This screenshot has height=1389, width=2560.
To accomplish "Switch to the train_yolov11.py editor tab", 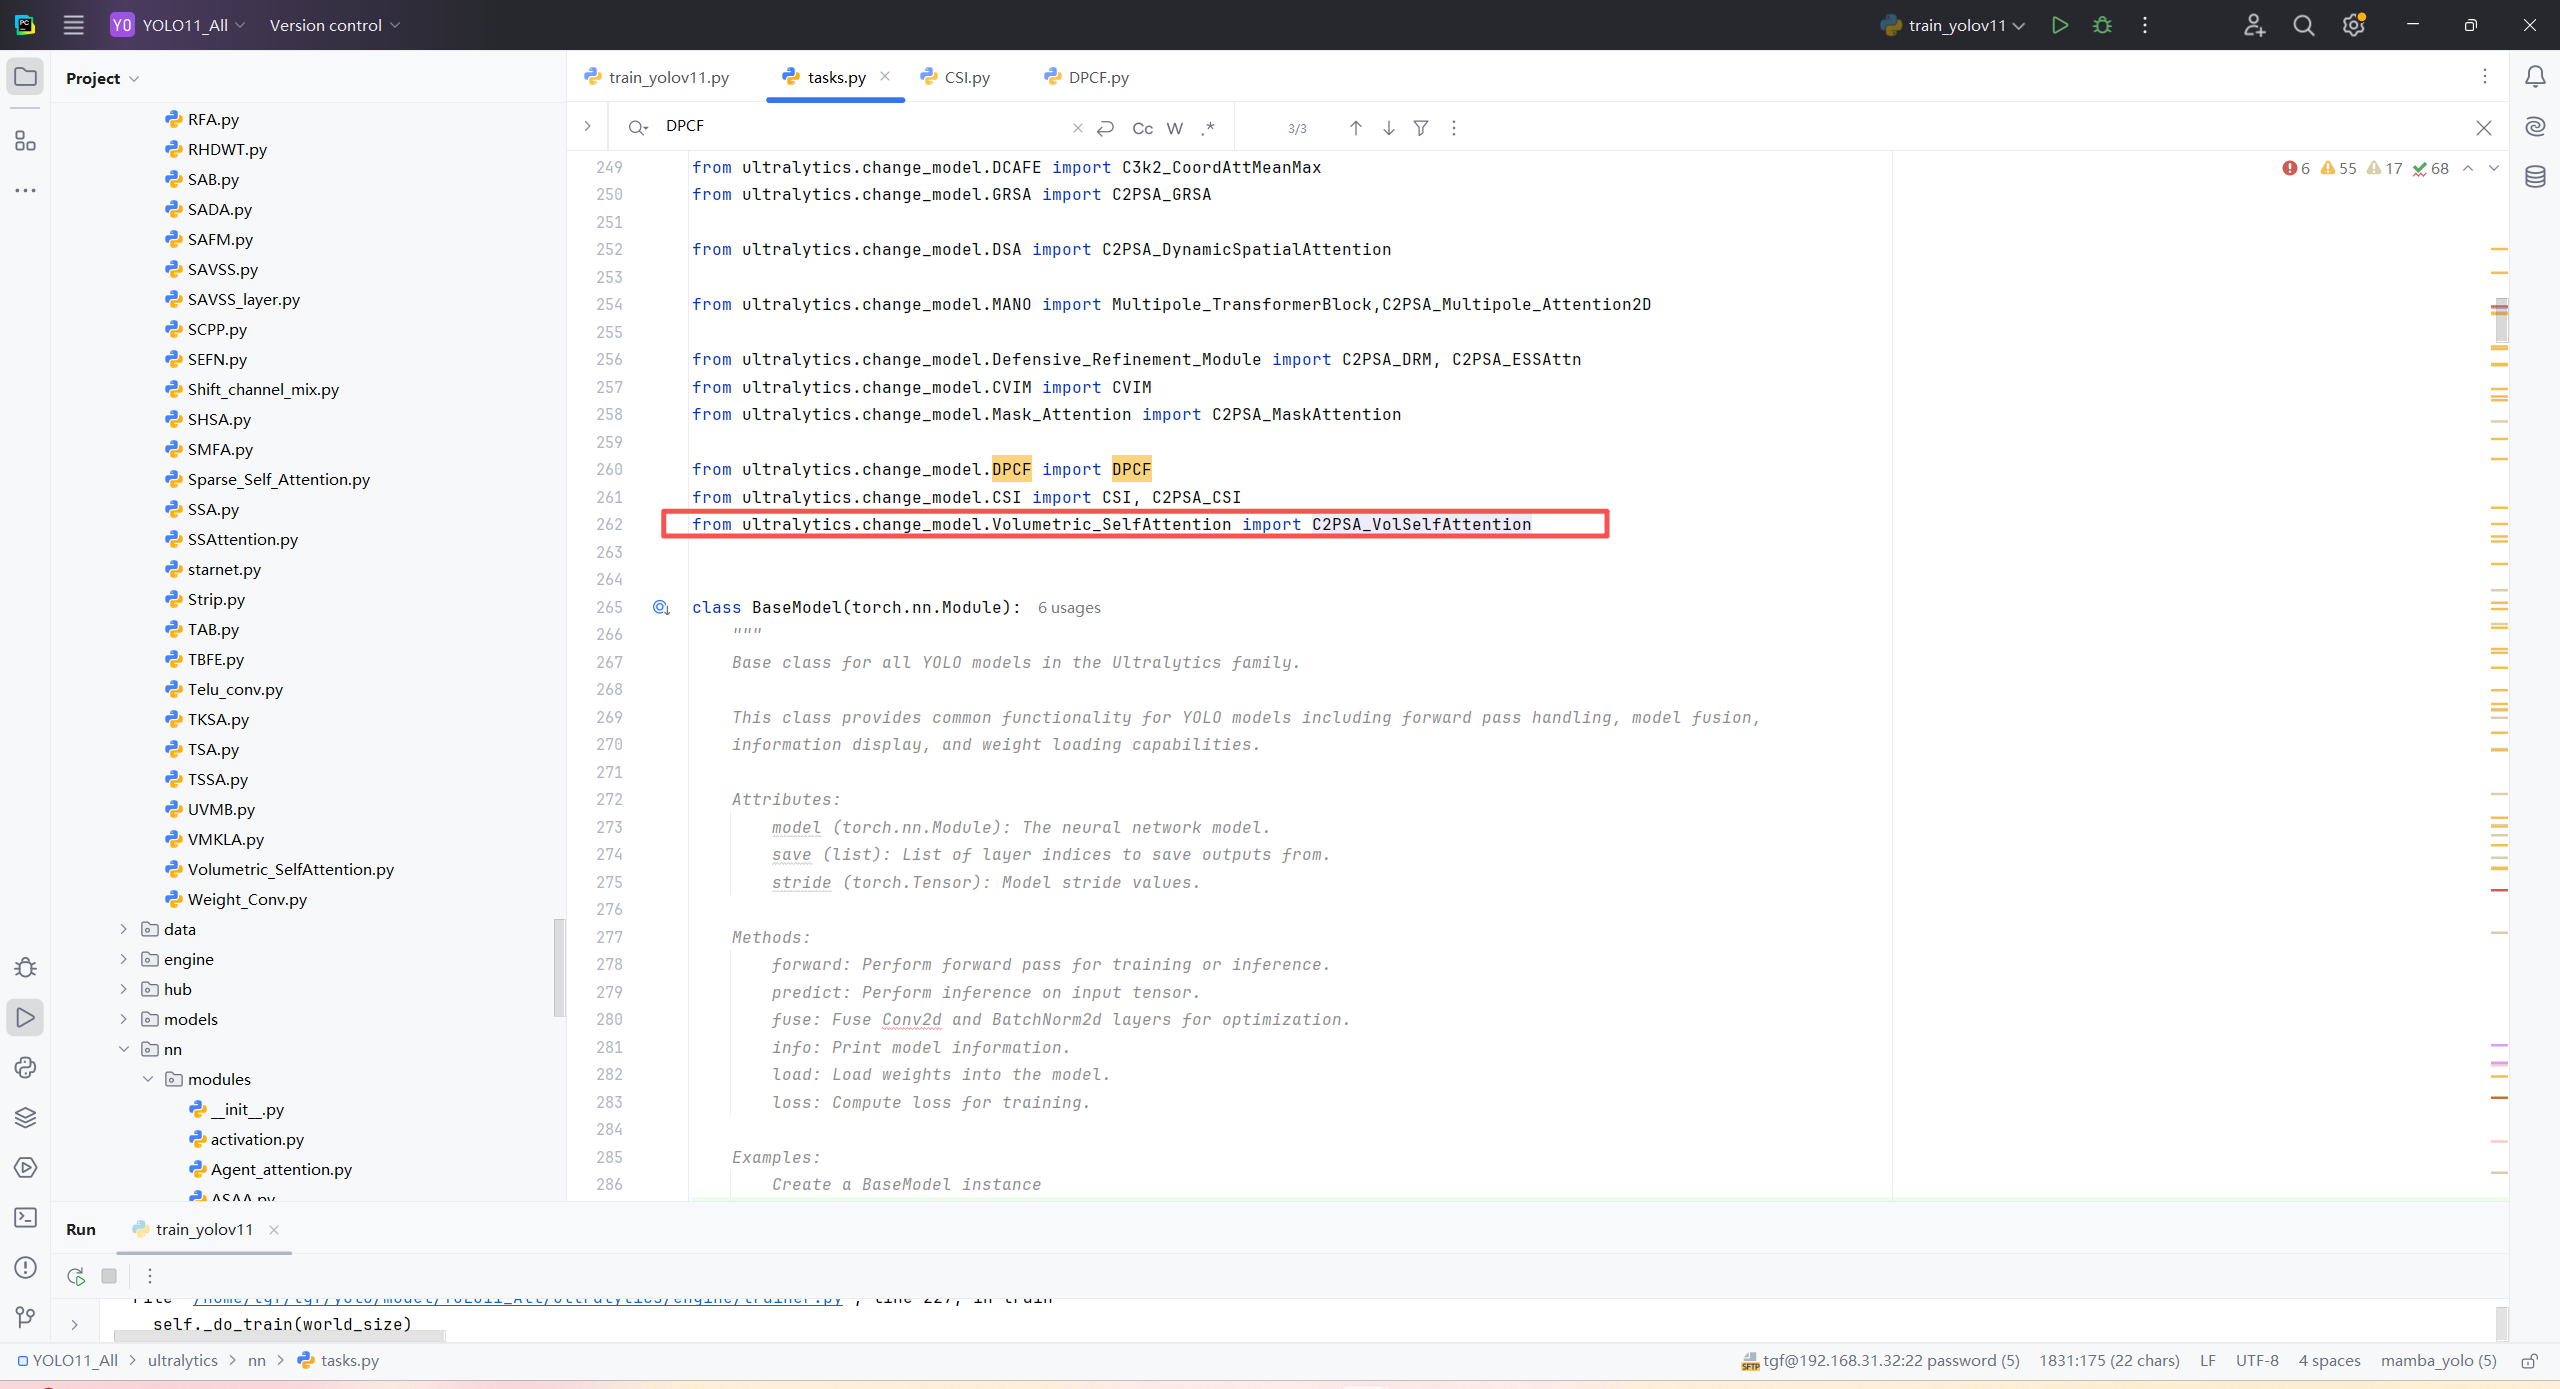I will [x=668, y=77].
